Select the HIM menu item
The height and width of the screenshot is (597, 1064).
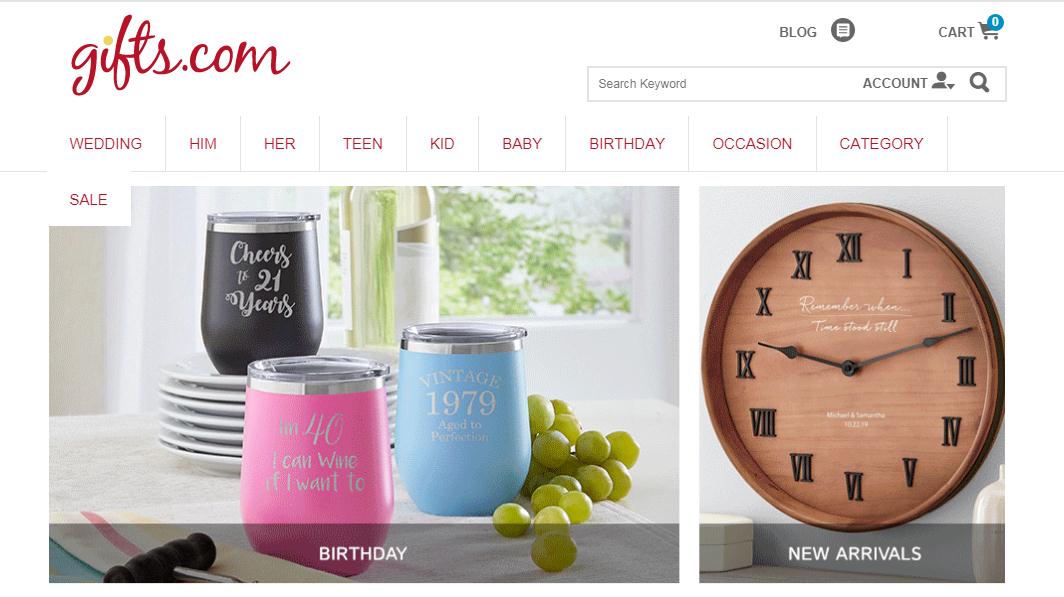203,144
